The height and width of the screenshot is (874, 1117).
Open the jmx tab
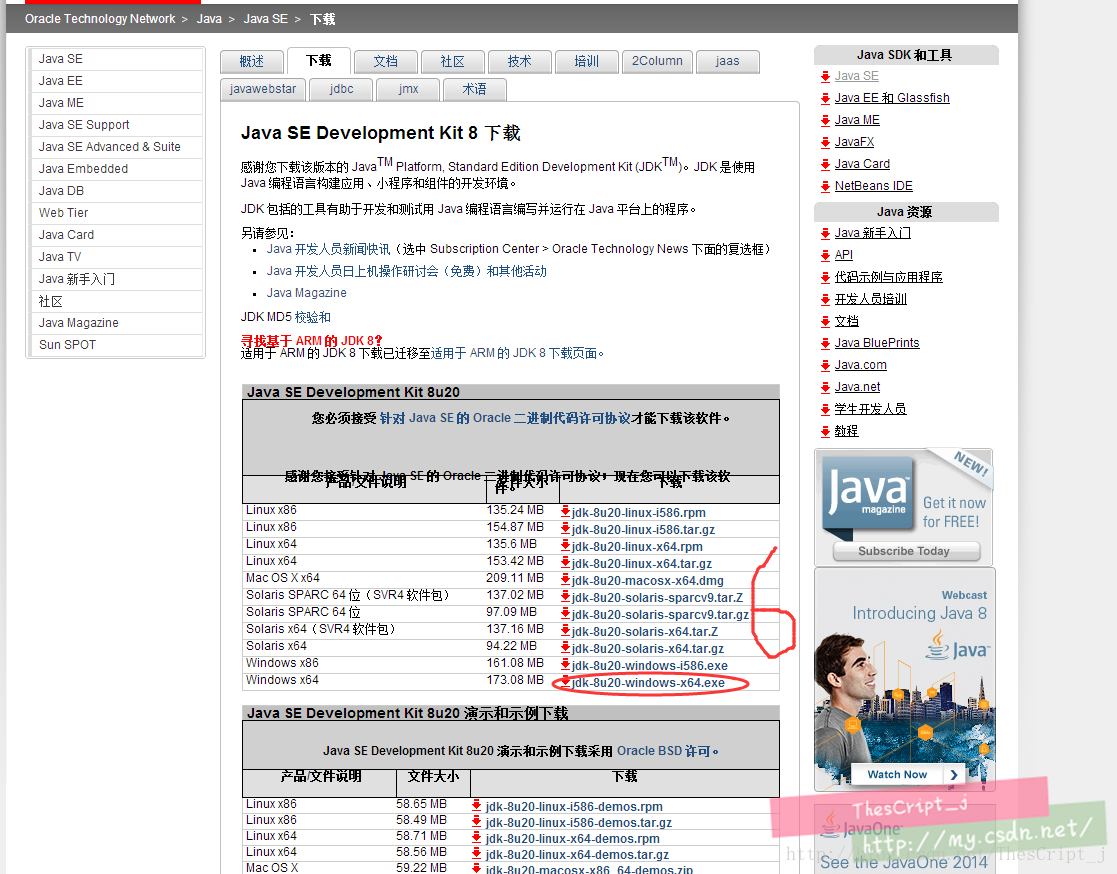(408, 89)
